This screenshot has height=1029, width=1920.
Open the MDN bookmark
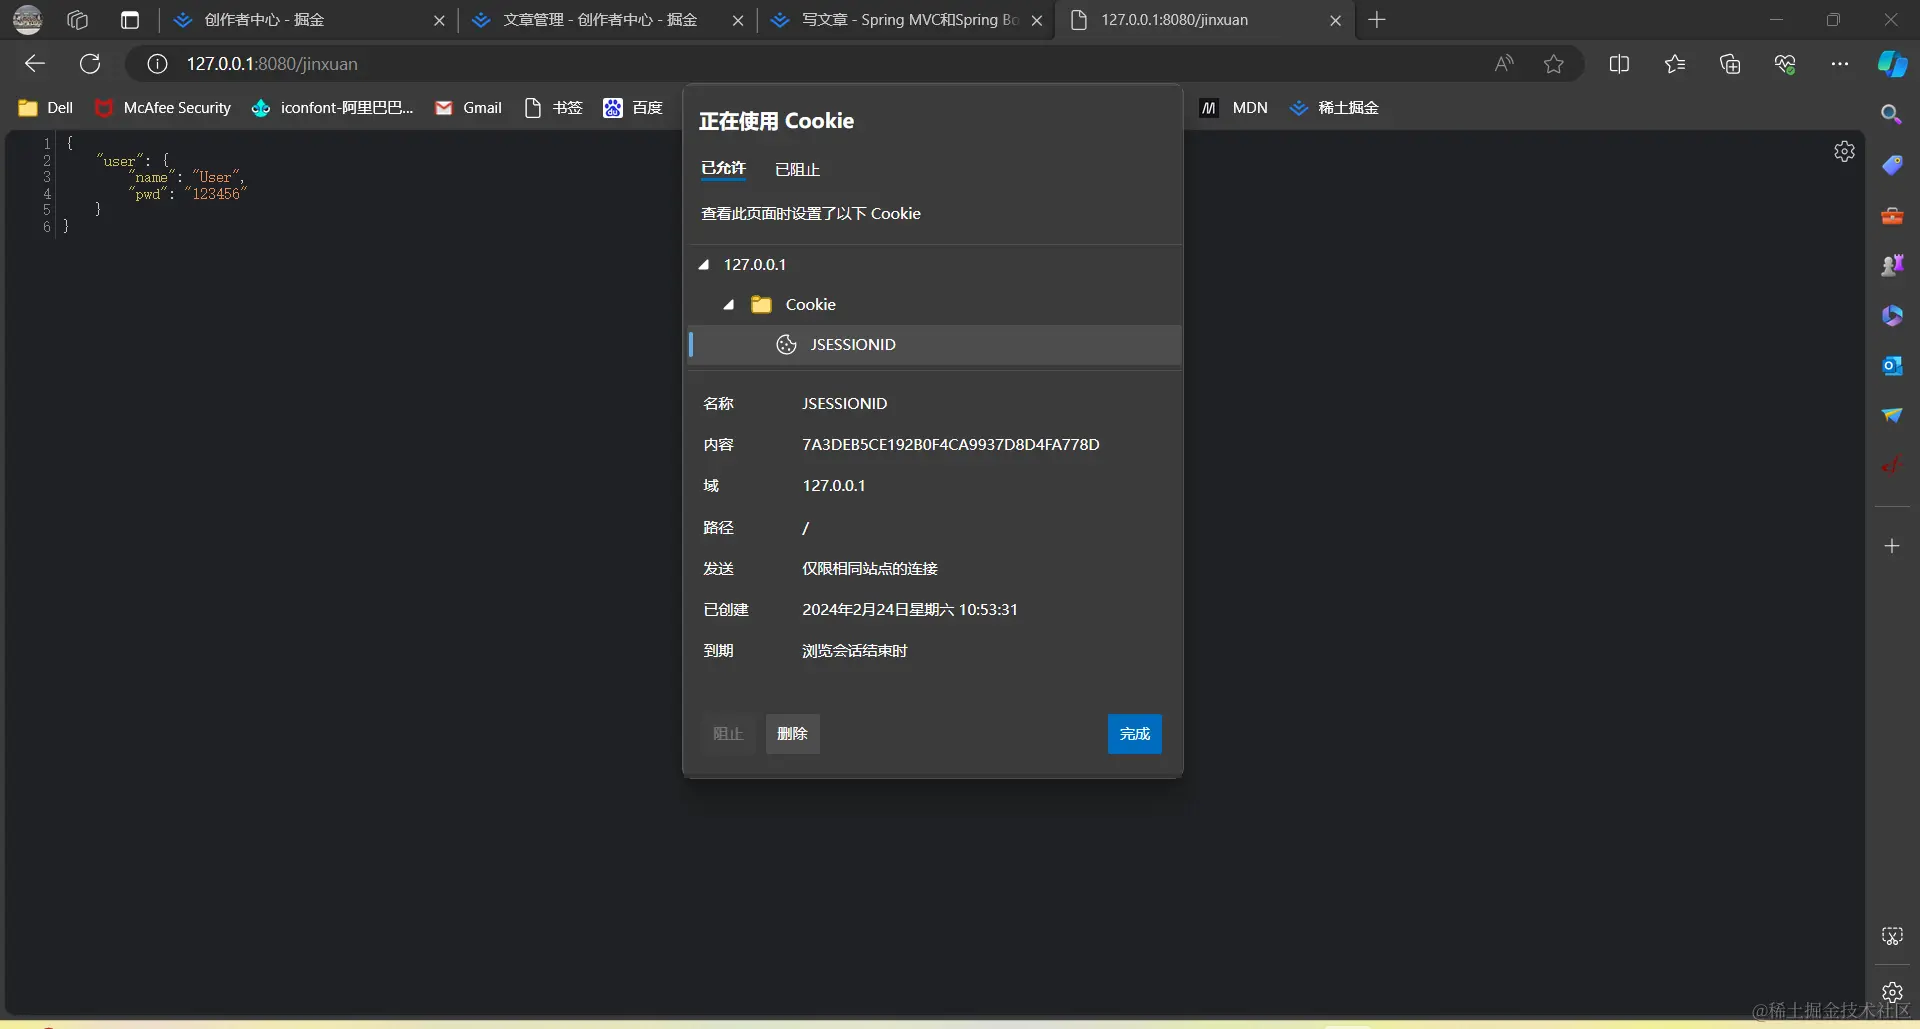pyautogui.click(x=1234, y=108)
